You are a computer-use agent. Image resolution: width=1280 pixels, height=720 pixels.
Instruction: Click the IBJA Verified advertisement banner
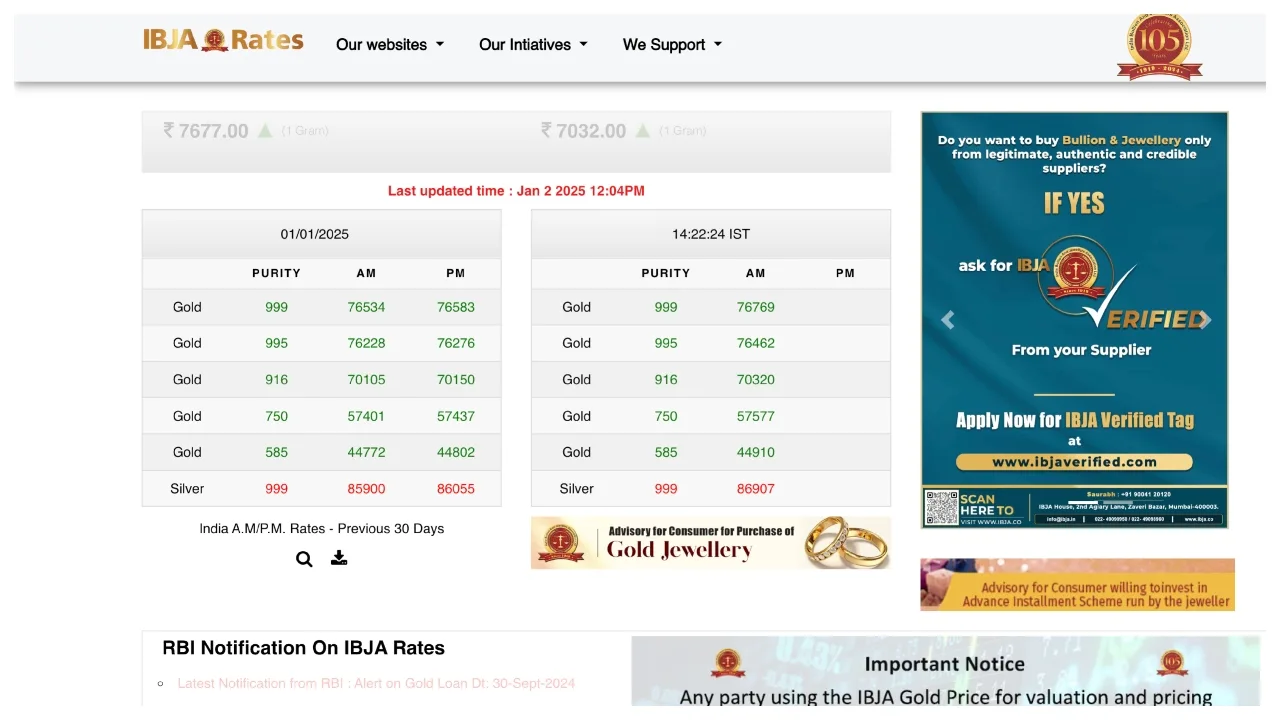pyautogui.click(x=1074, y=320)
